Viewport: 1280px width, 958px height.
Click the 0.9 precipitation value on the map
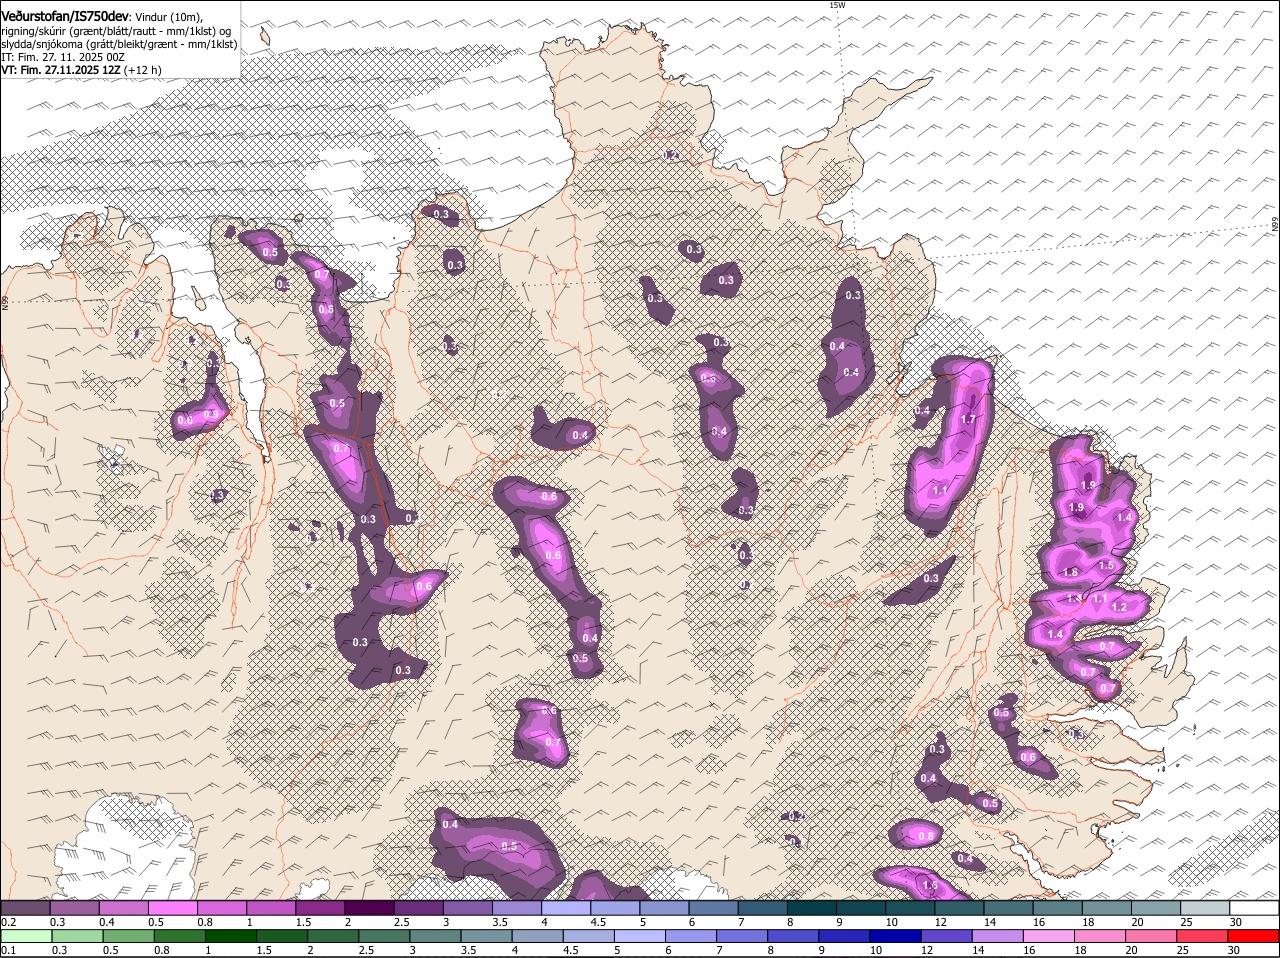[x=211, y=415]
